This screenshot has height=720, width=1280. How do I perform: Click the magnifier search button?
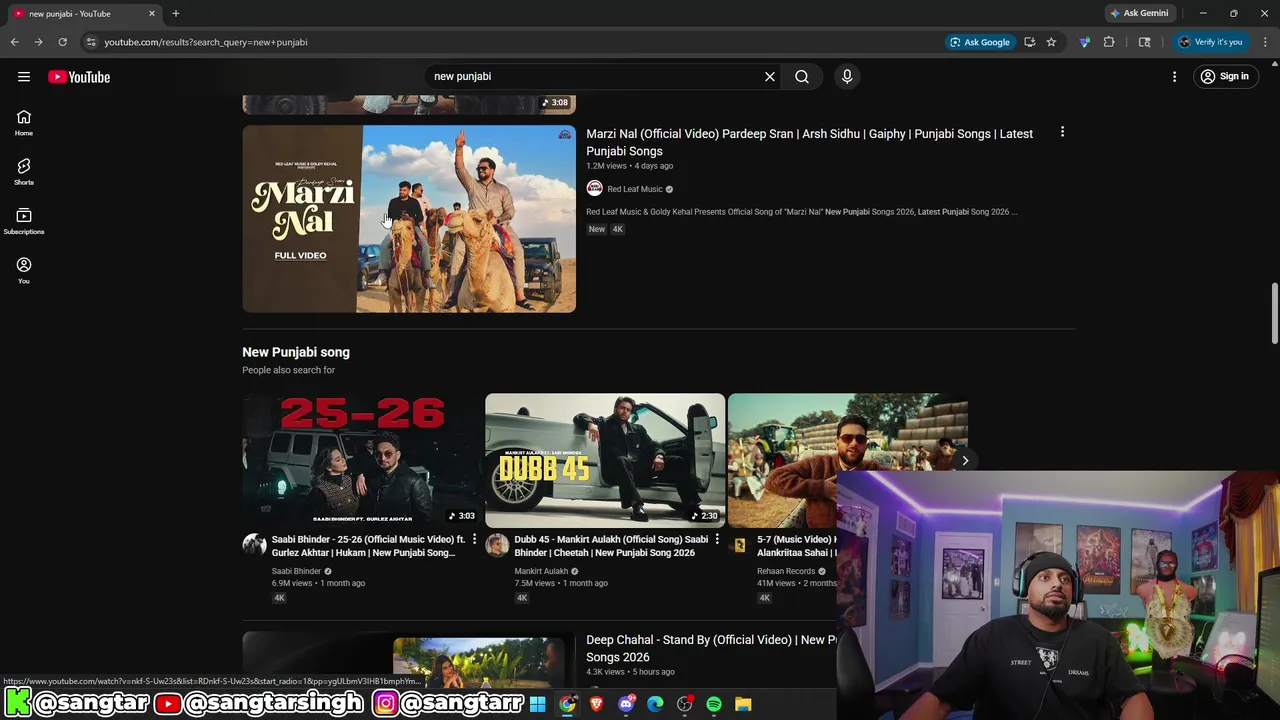(802, 76)
